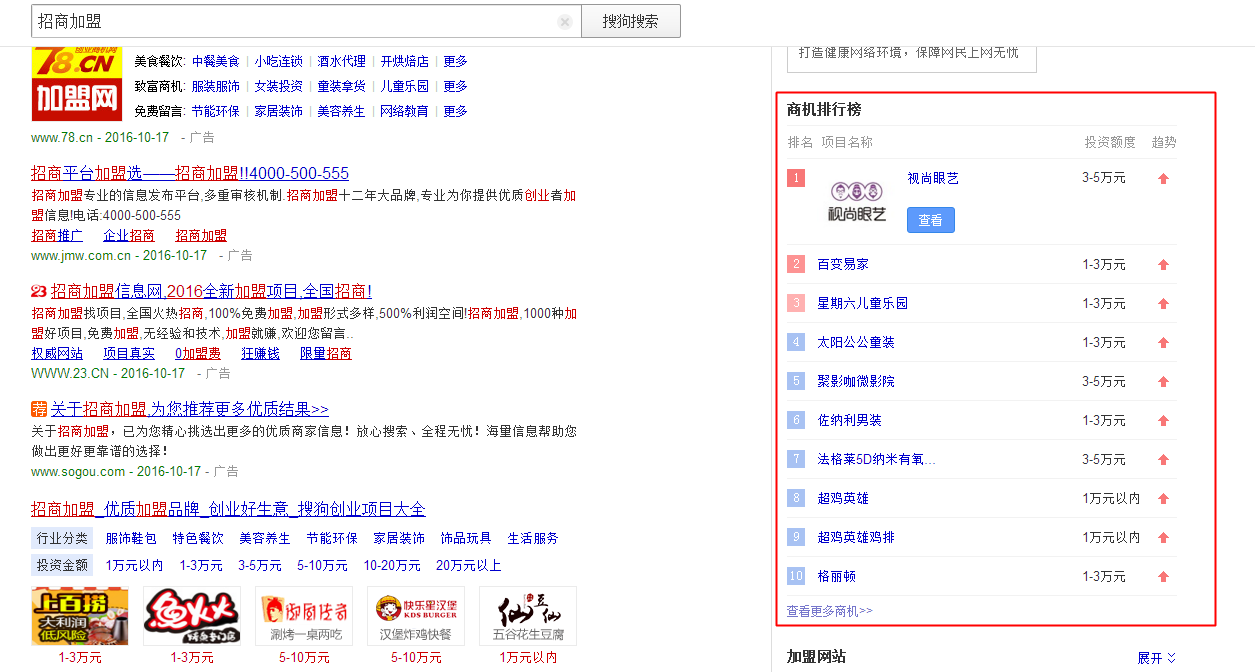Open 鱼火火 brand thumbnail
This screenshot has height=672, width=1255.
coord(192,616)
